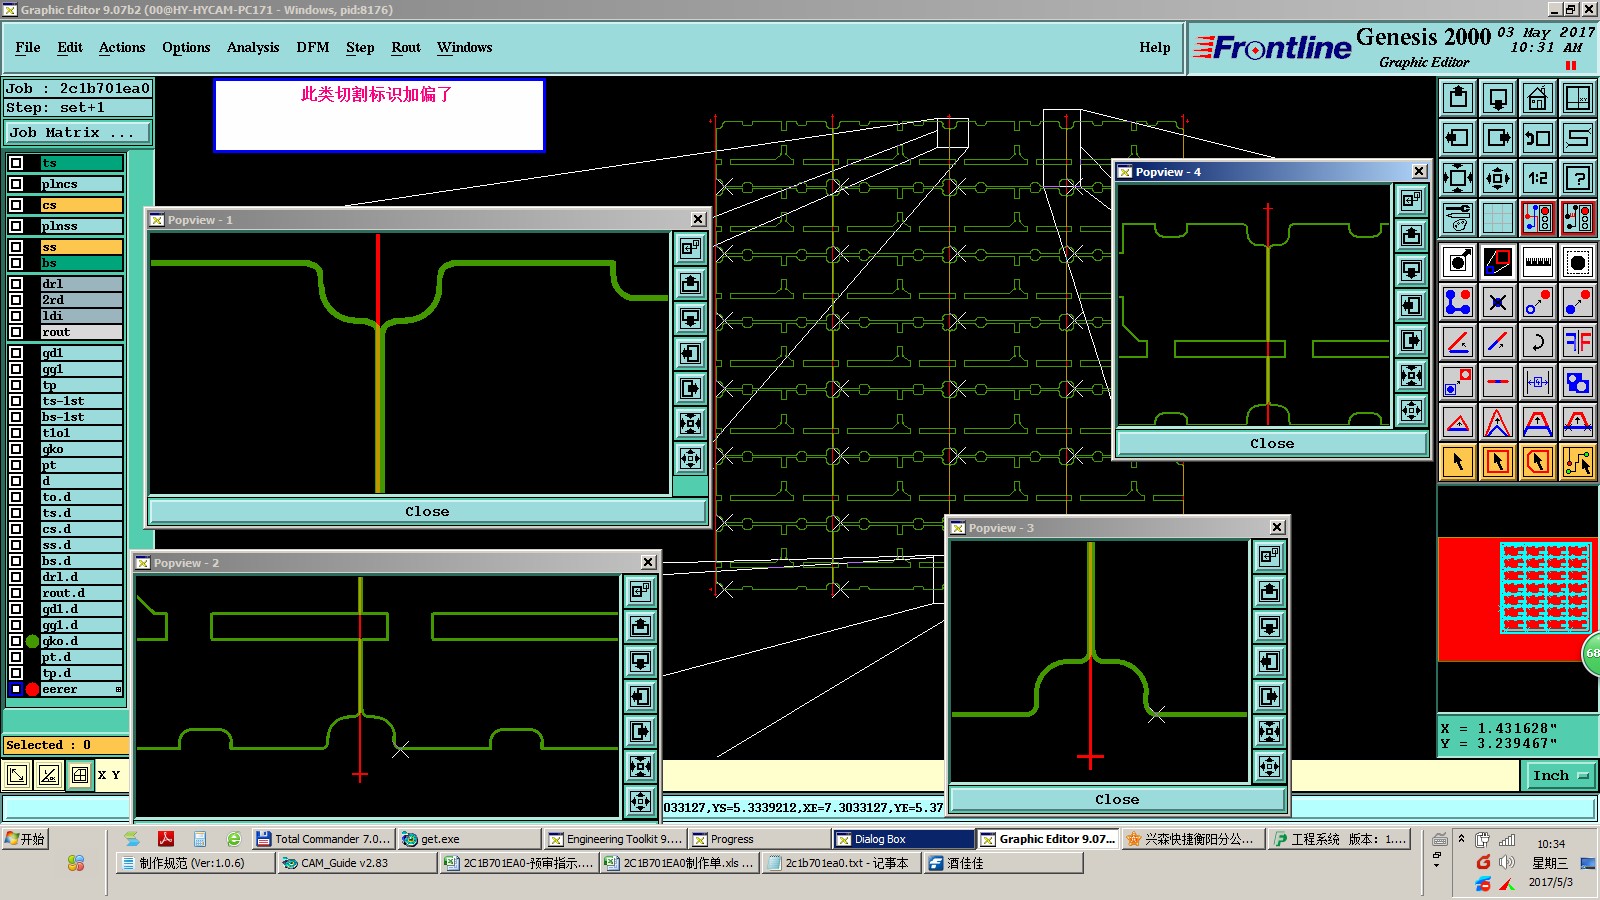The width and height of the screenshot is (1600, 900).
Task: Open the Analysis menu
Action: (x=253, y=47)
